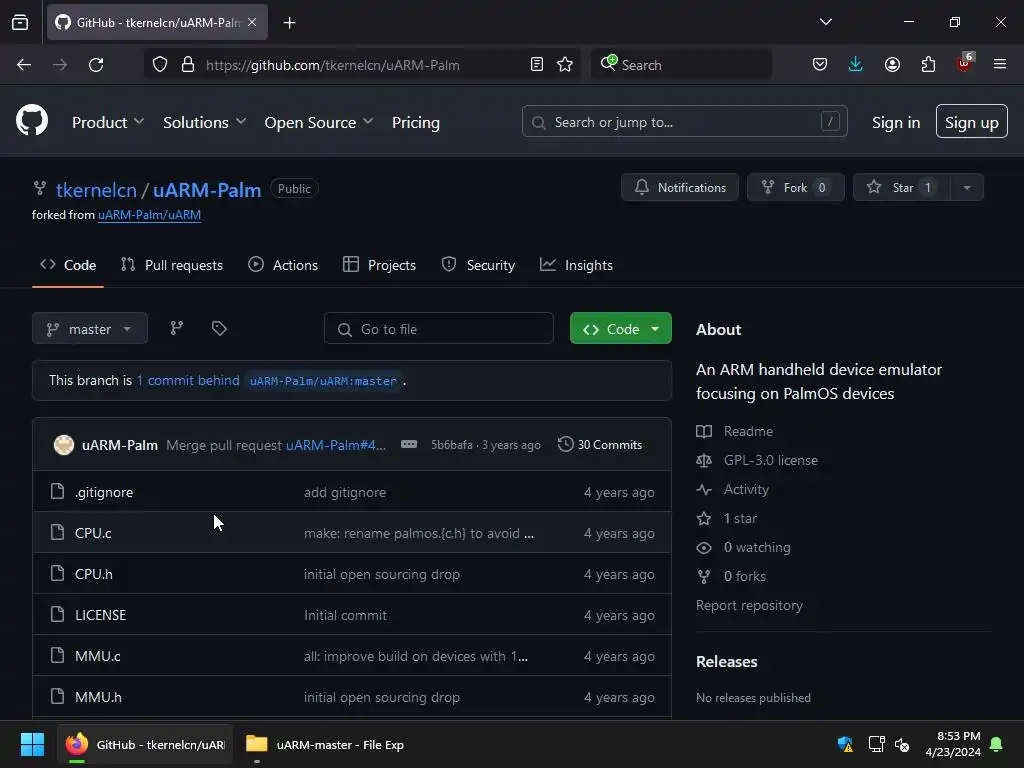Viewport: 1024px width, 768px height.
Task: Click the GitHub Octocat logo
Action: tap(32, 121)
